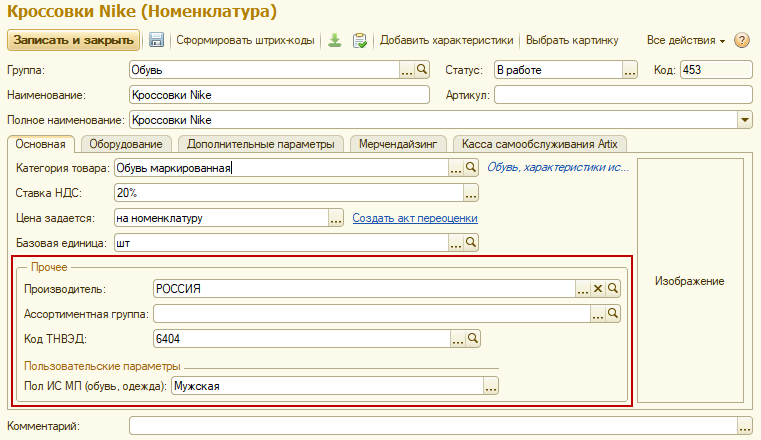Click the Пол ИС МП field showing Мужская
The height and width of the screenshot is (440, 761).
click(x=328, y=386)
